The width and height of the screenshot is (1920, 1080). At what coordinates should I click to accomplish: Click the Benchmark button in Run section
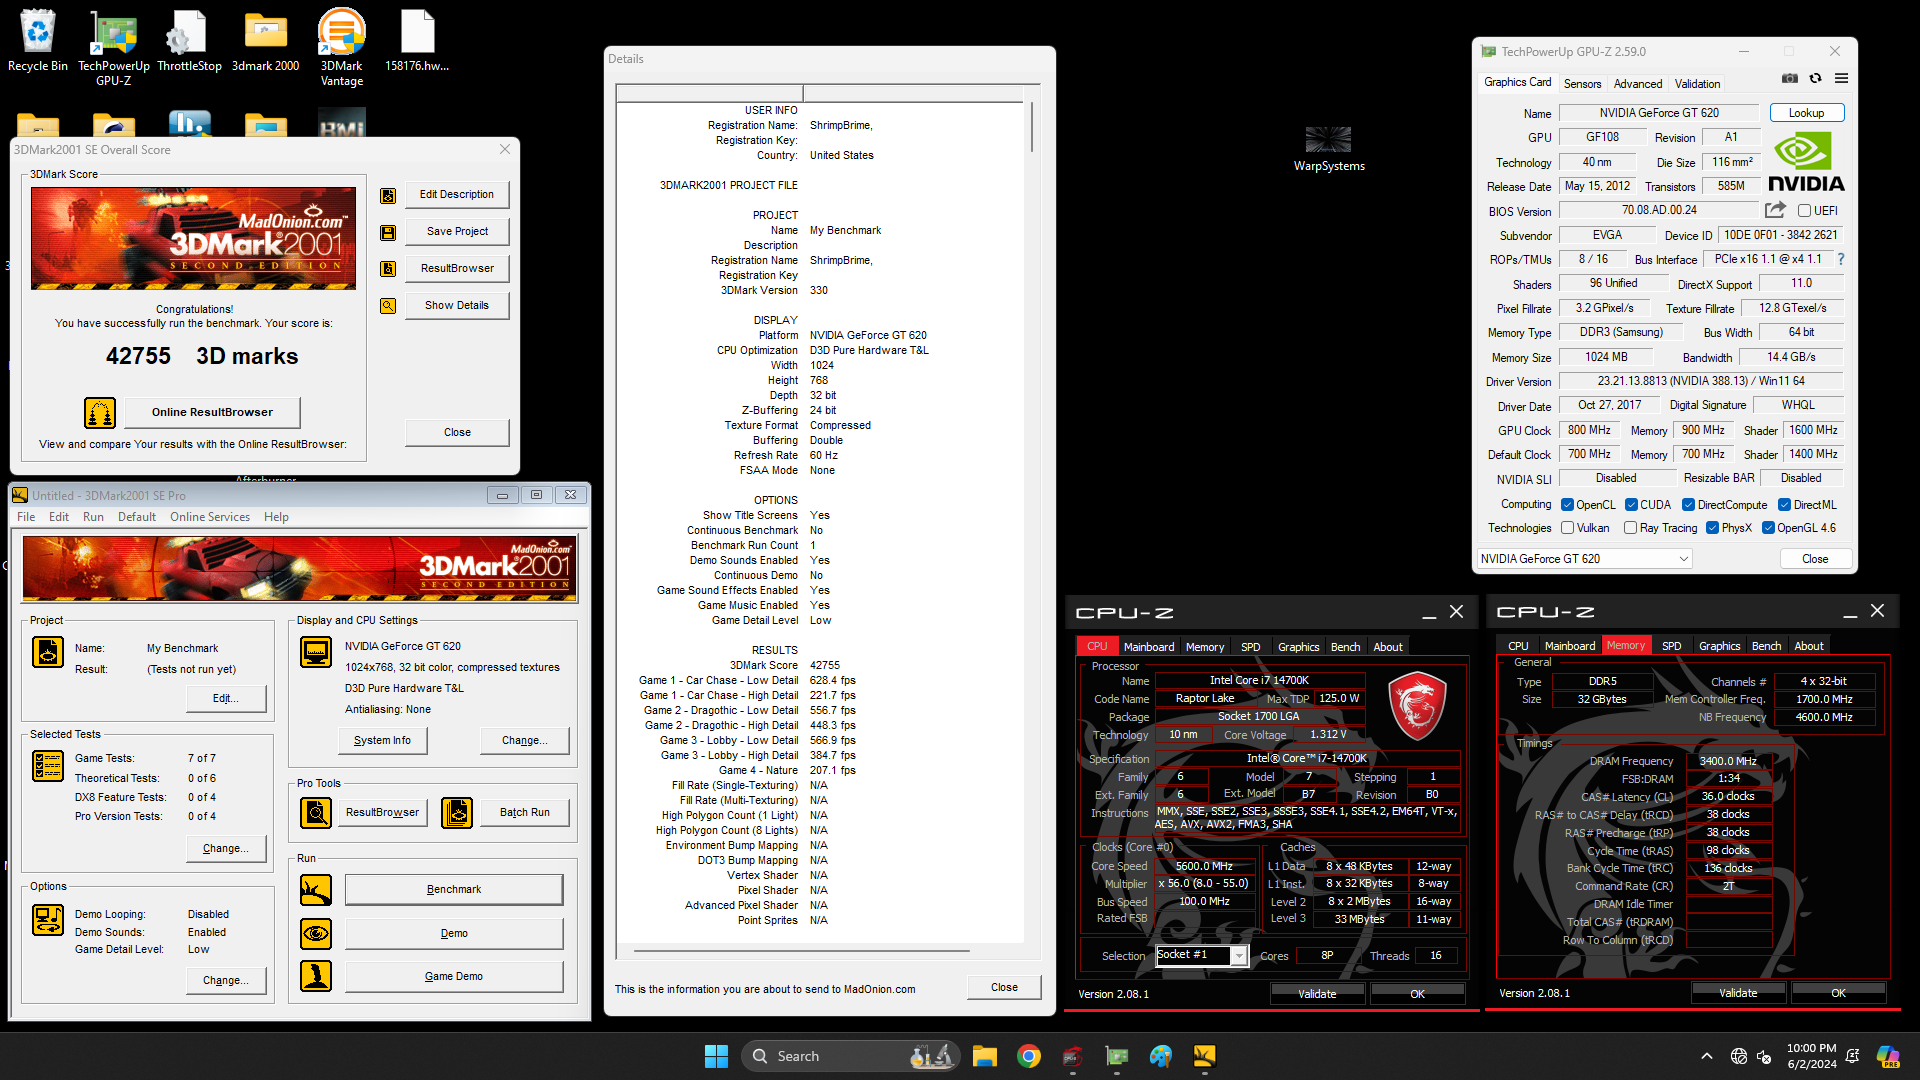pyautogui.click(x=454, y=889)
